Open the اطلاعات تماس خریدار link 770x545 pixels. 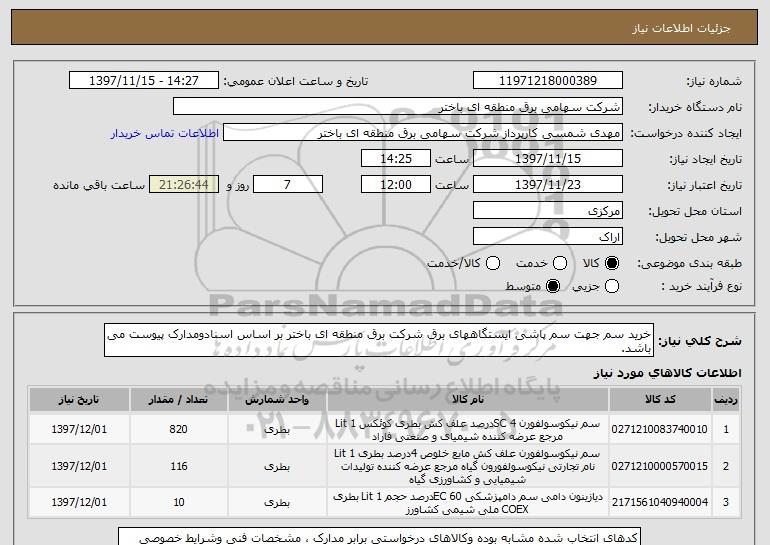coord(165,133)
